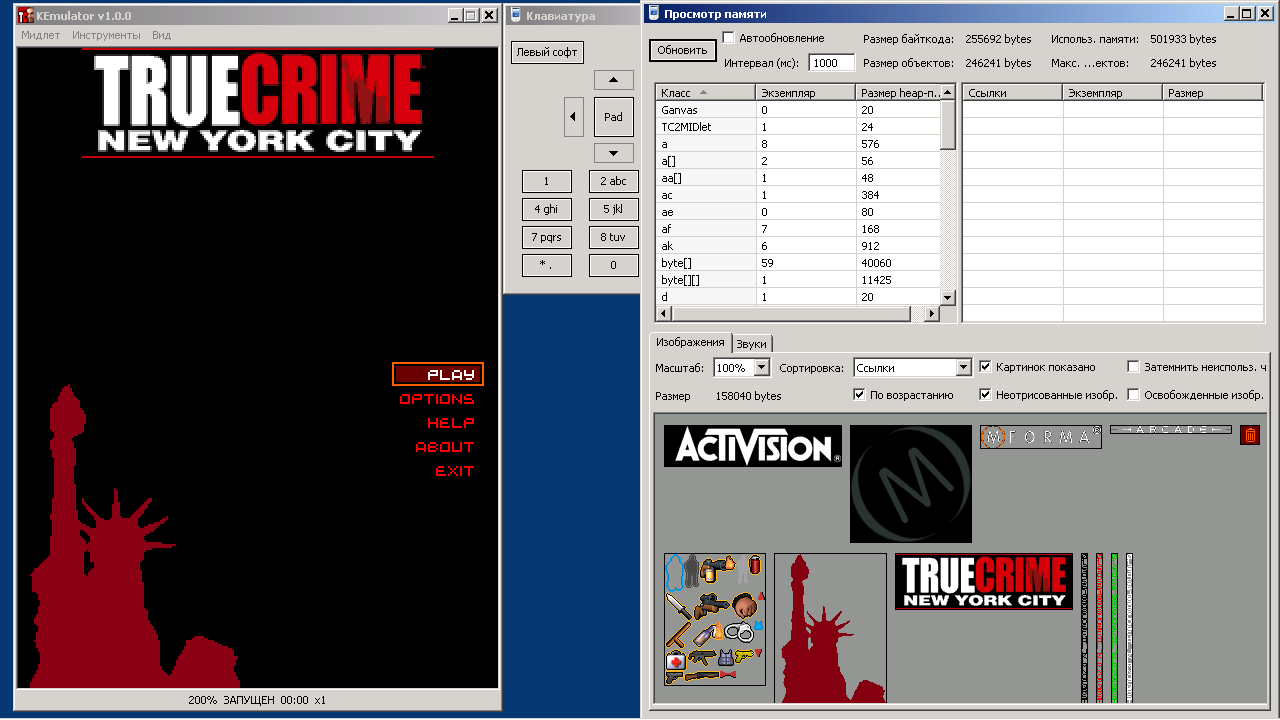
Task: Select byte[][] class row
Action: pos(798,280)
